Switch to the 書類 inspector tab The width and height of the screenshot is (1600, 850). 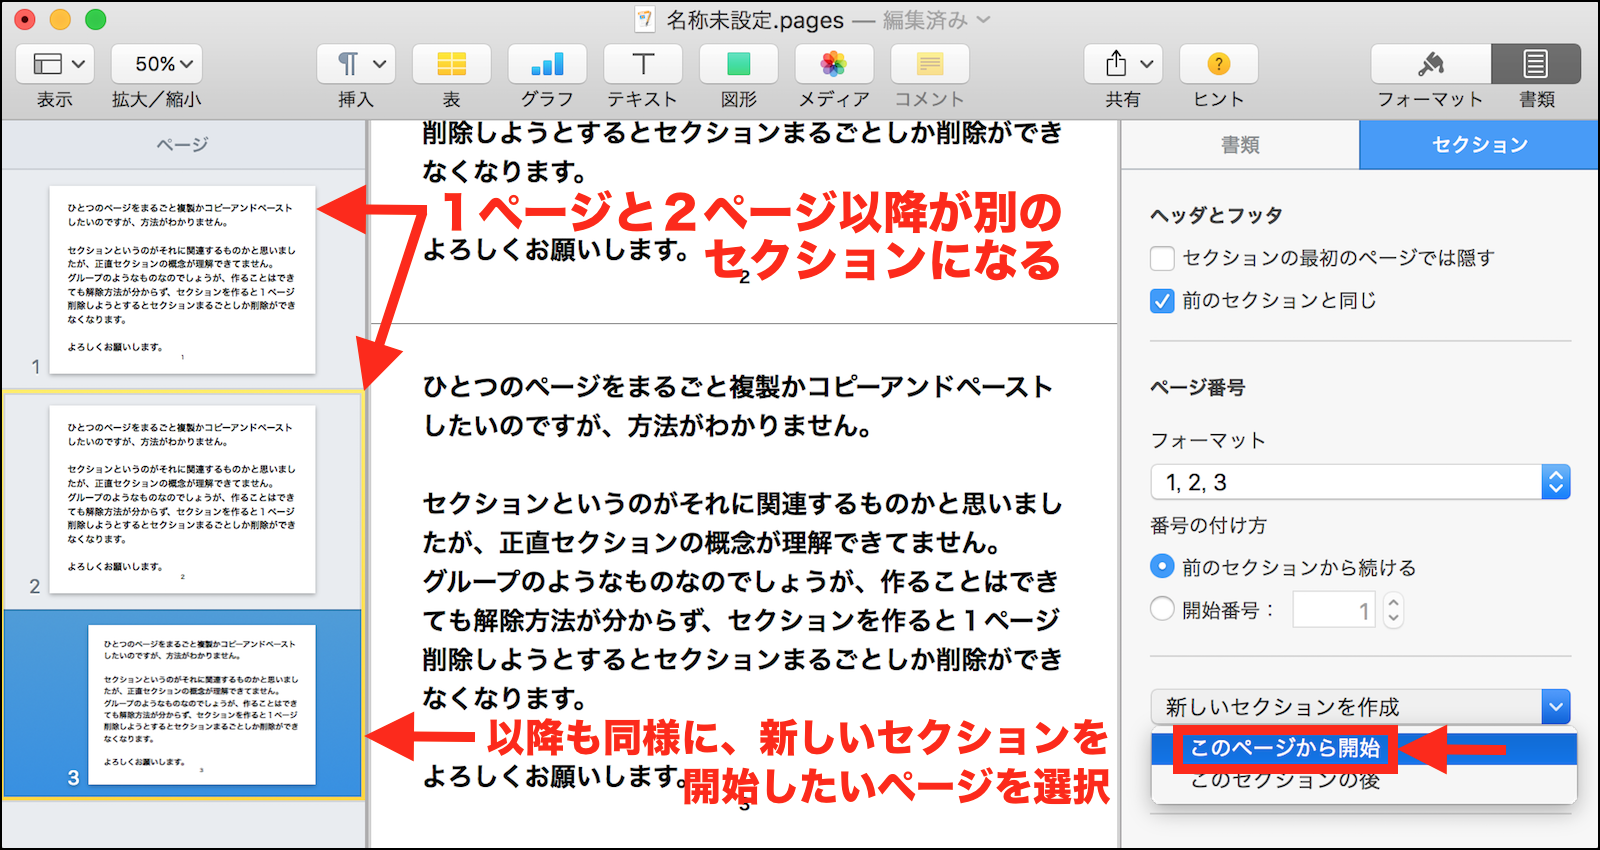pos(1240,145)
